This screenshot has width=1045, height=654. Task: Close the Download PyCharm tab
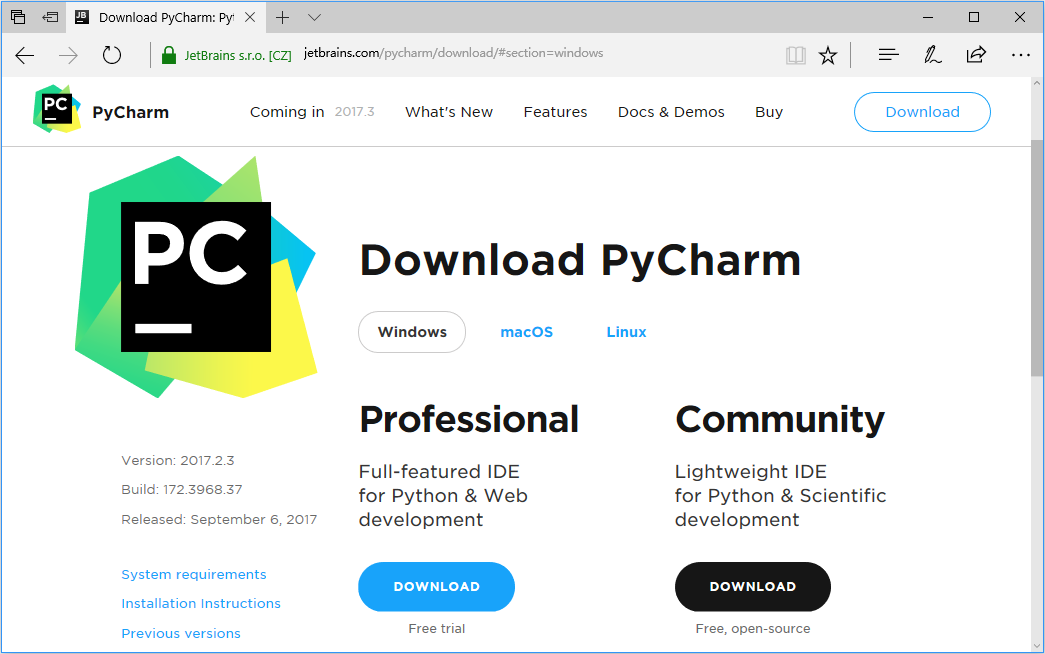pyautogui.click(x=250, y=17)
